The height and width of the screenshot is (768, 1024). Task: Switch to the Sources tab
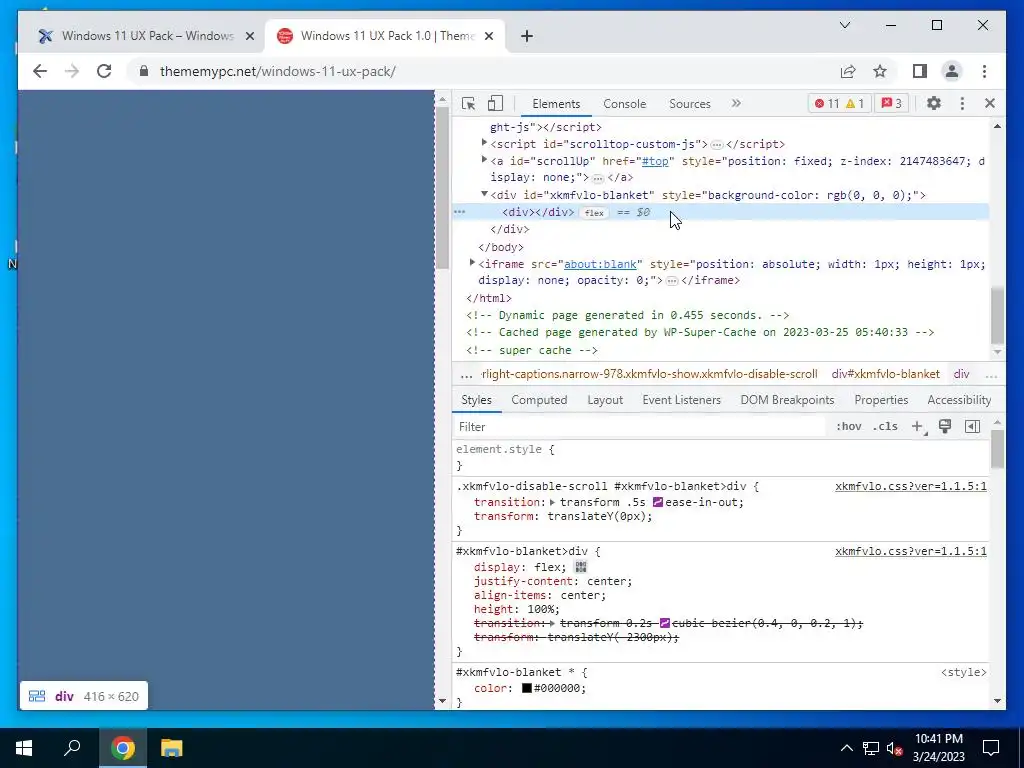point(690,104)
